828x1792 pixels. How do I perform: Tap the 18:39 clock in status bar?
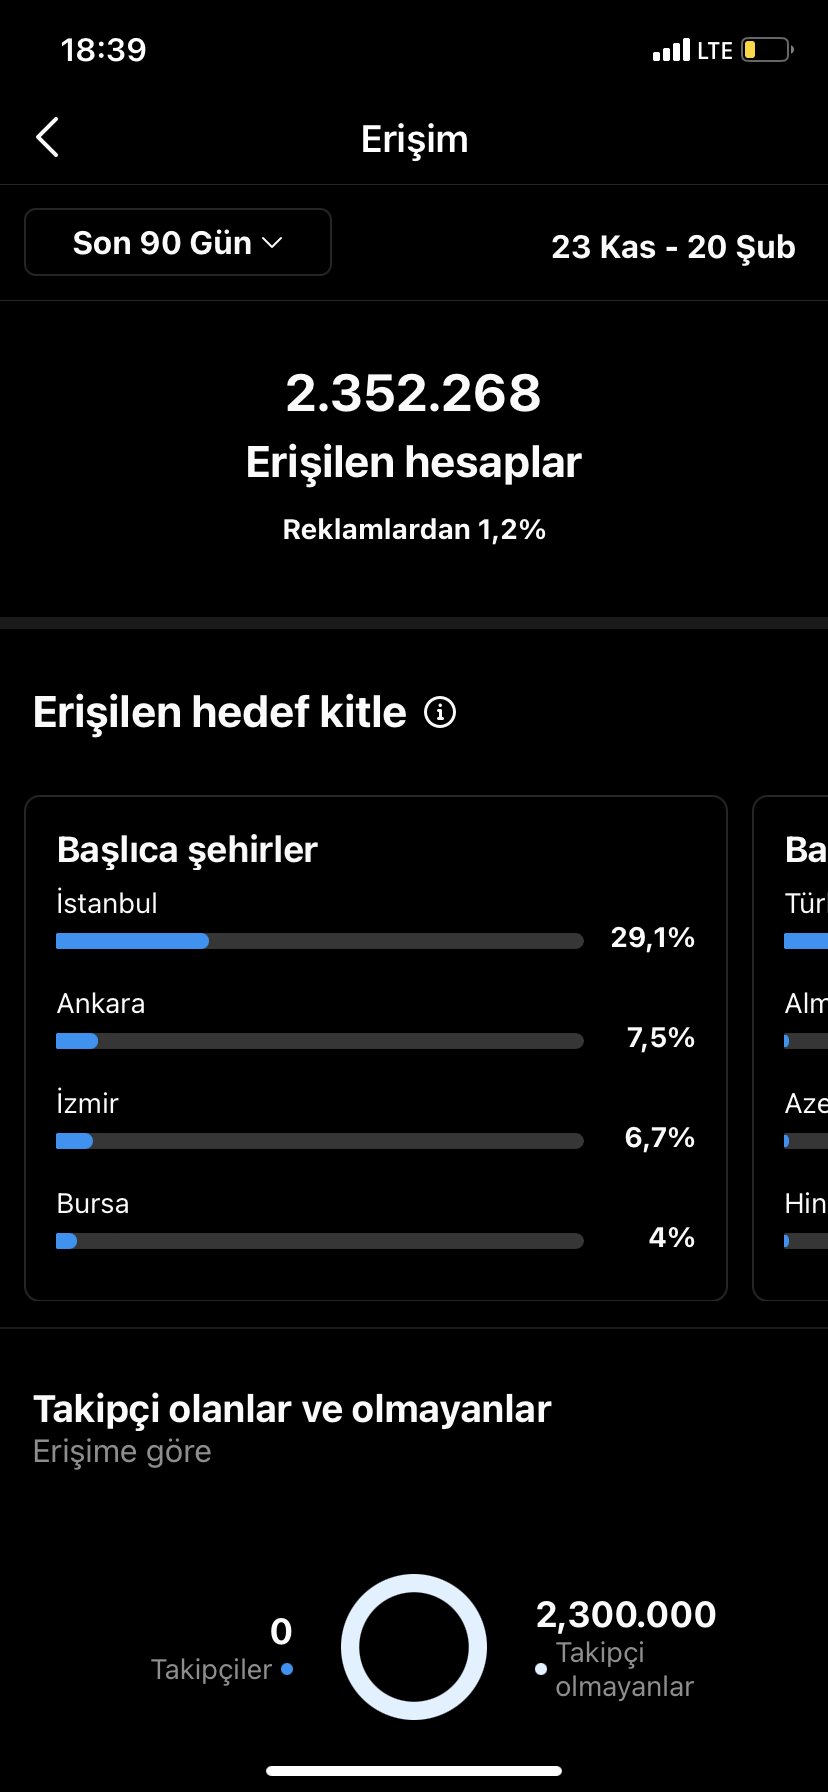[x=103, y=49]
